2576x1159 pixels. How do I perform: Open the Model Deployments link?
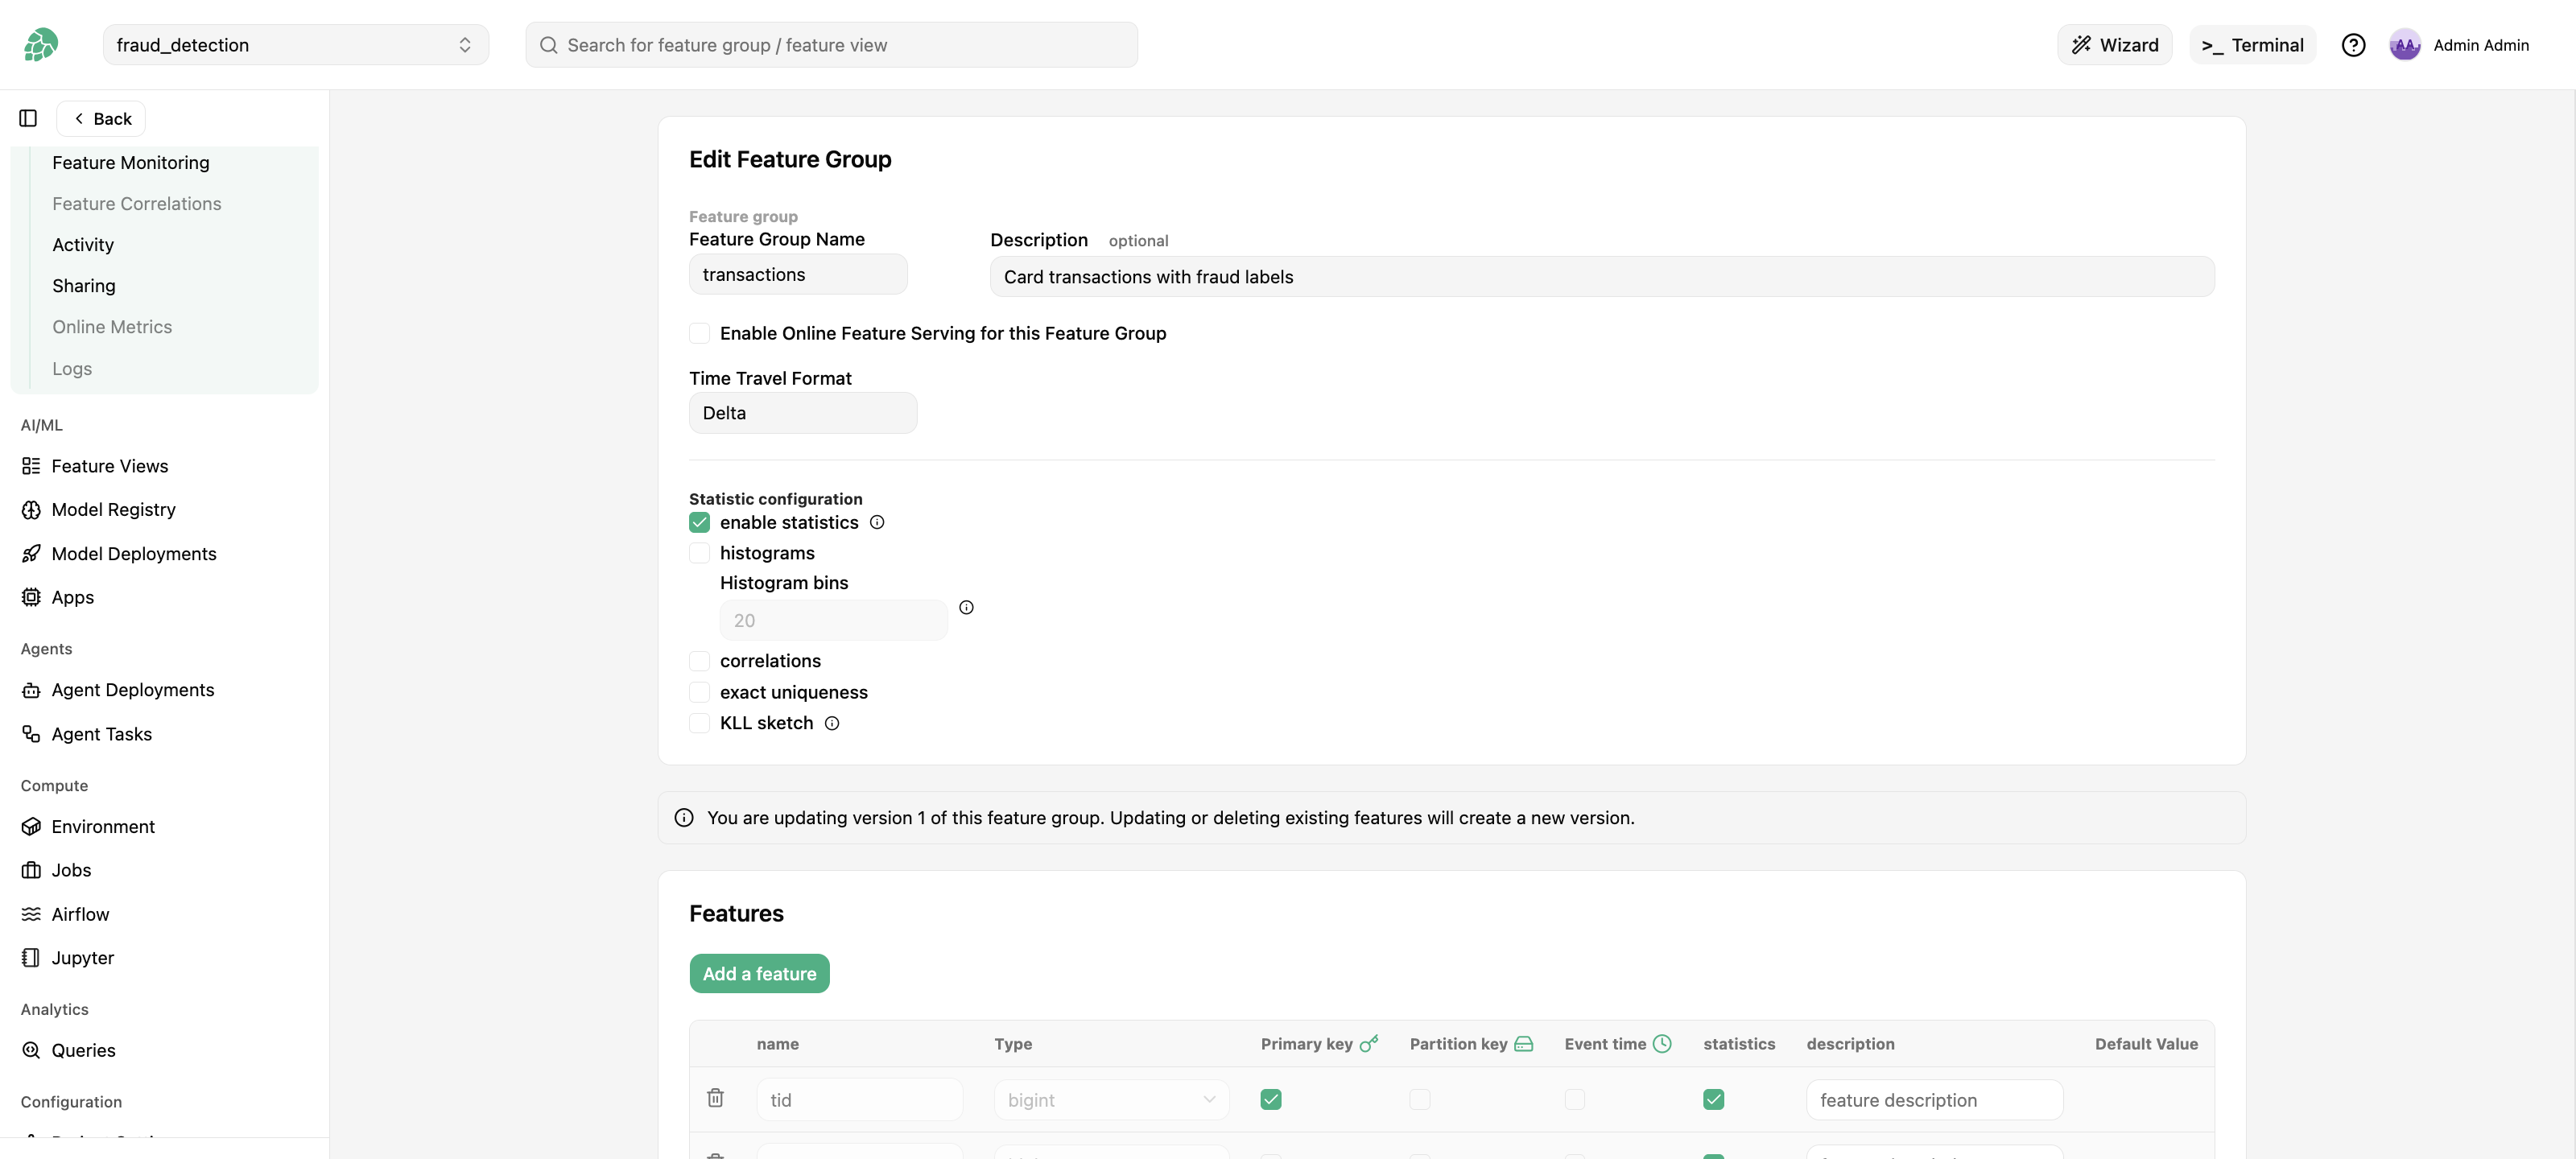[134, 554]
